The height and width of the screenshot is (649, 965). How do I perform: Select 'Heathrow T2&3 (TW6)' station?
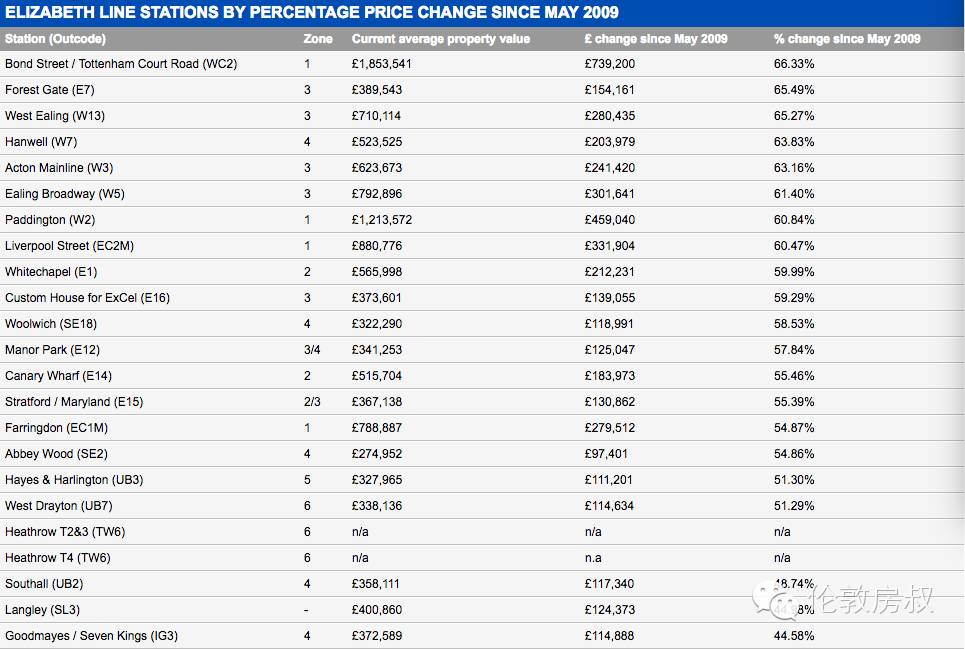tap(65, 532)
